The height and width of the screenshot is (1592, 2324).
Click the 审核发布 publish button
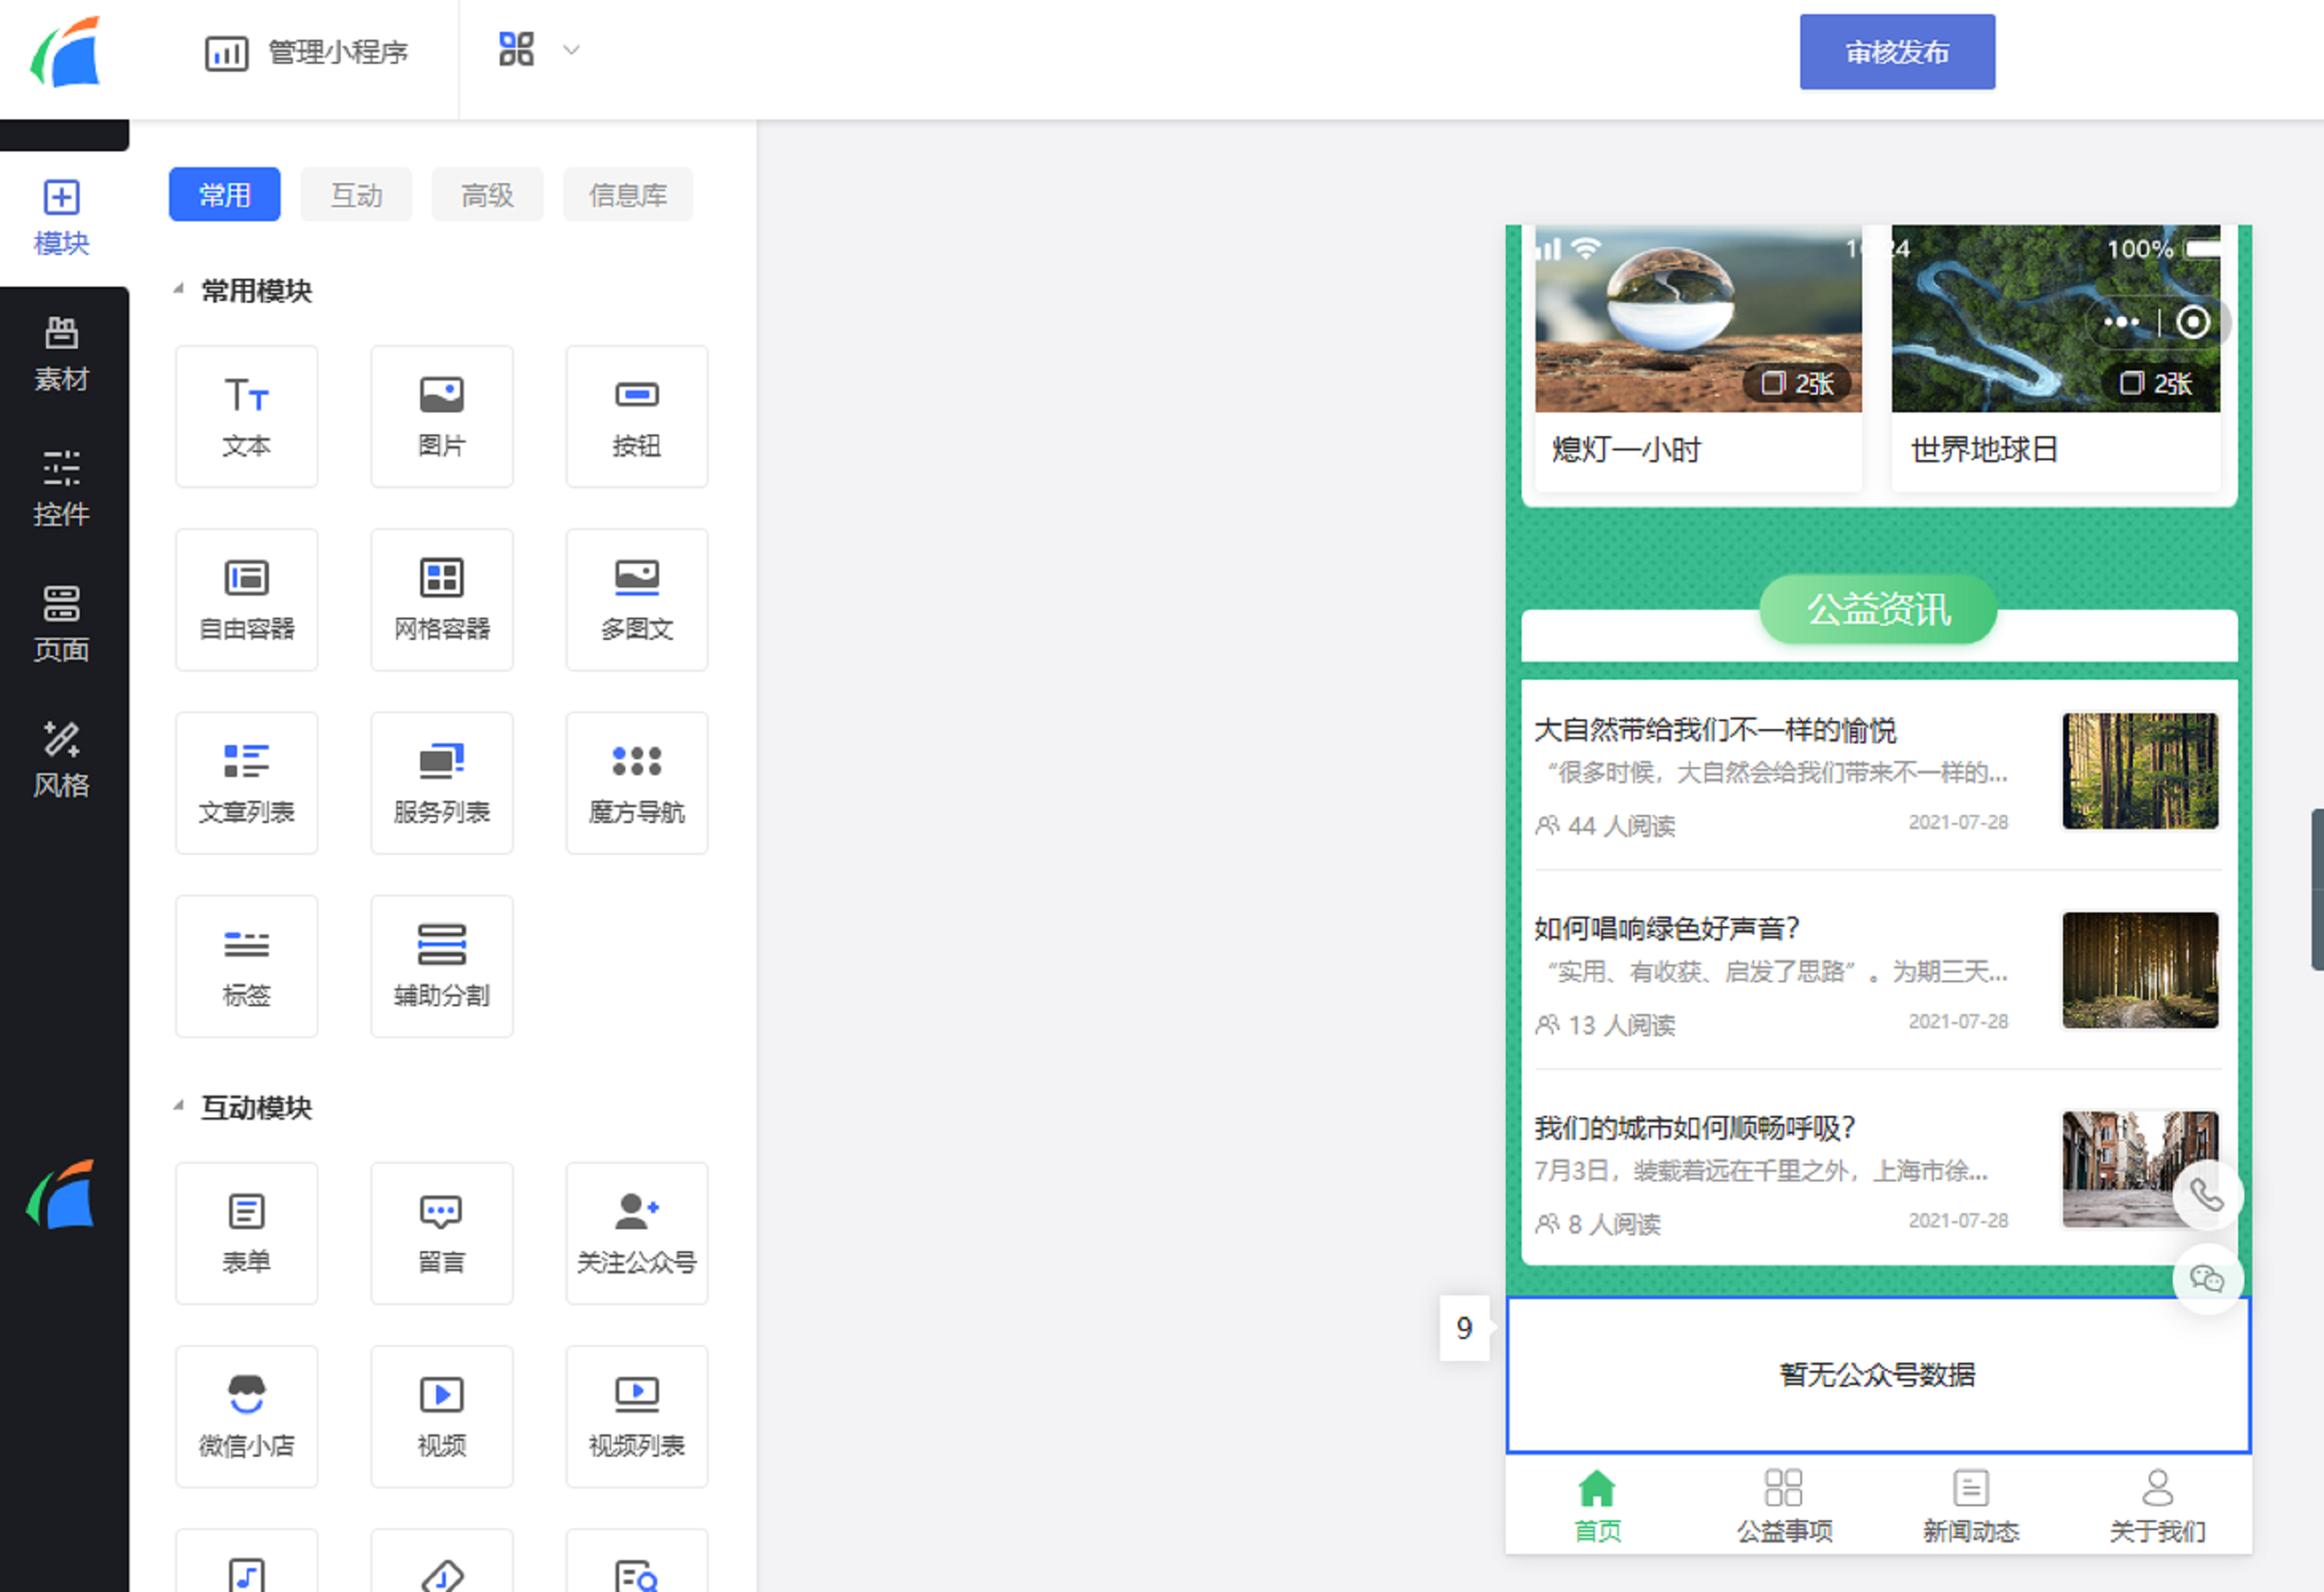(x=1896, y=52)
